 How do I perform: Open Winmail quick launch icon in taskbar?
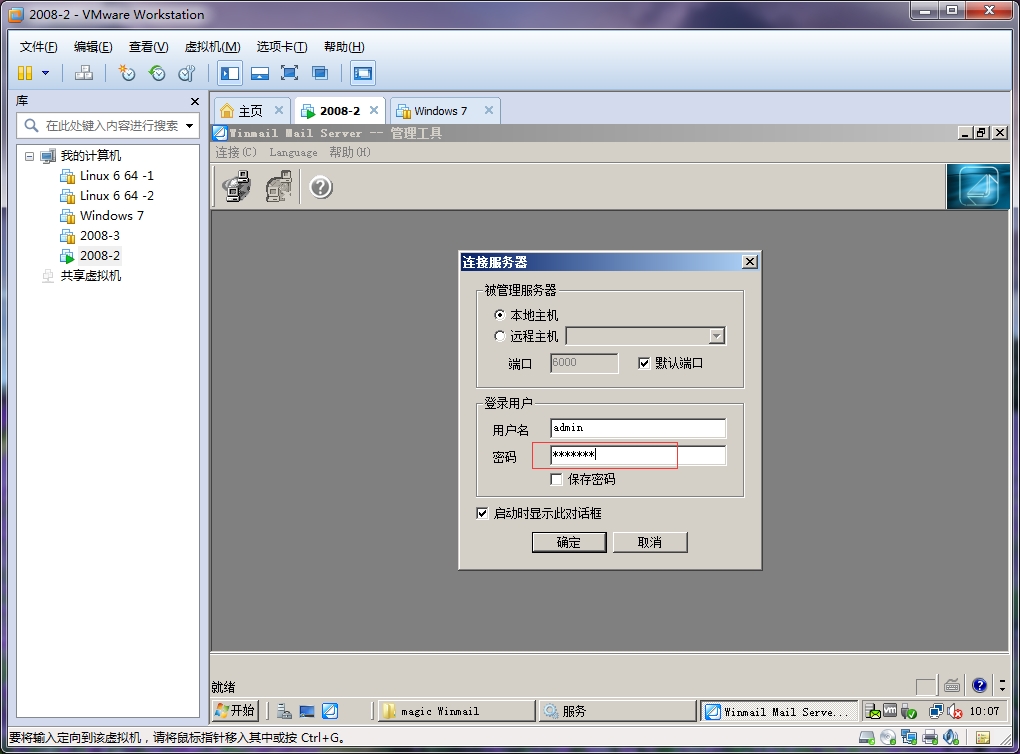coord(330,711)
